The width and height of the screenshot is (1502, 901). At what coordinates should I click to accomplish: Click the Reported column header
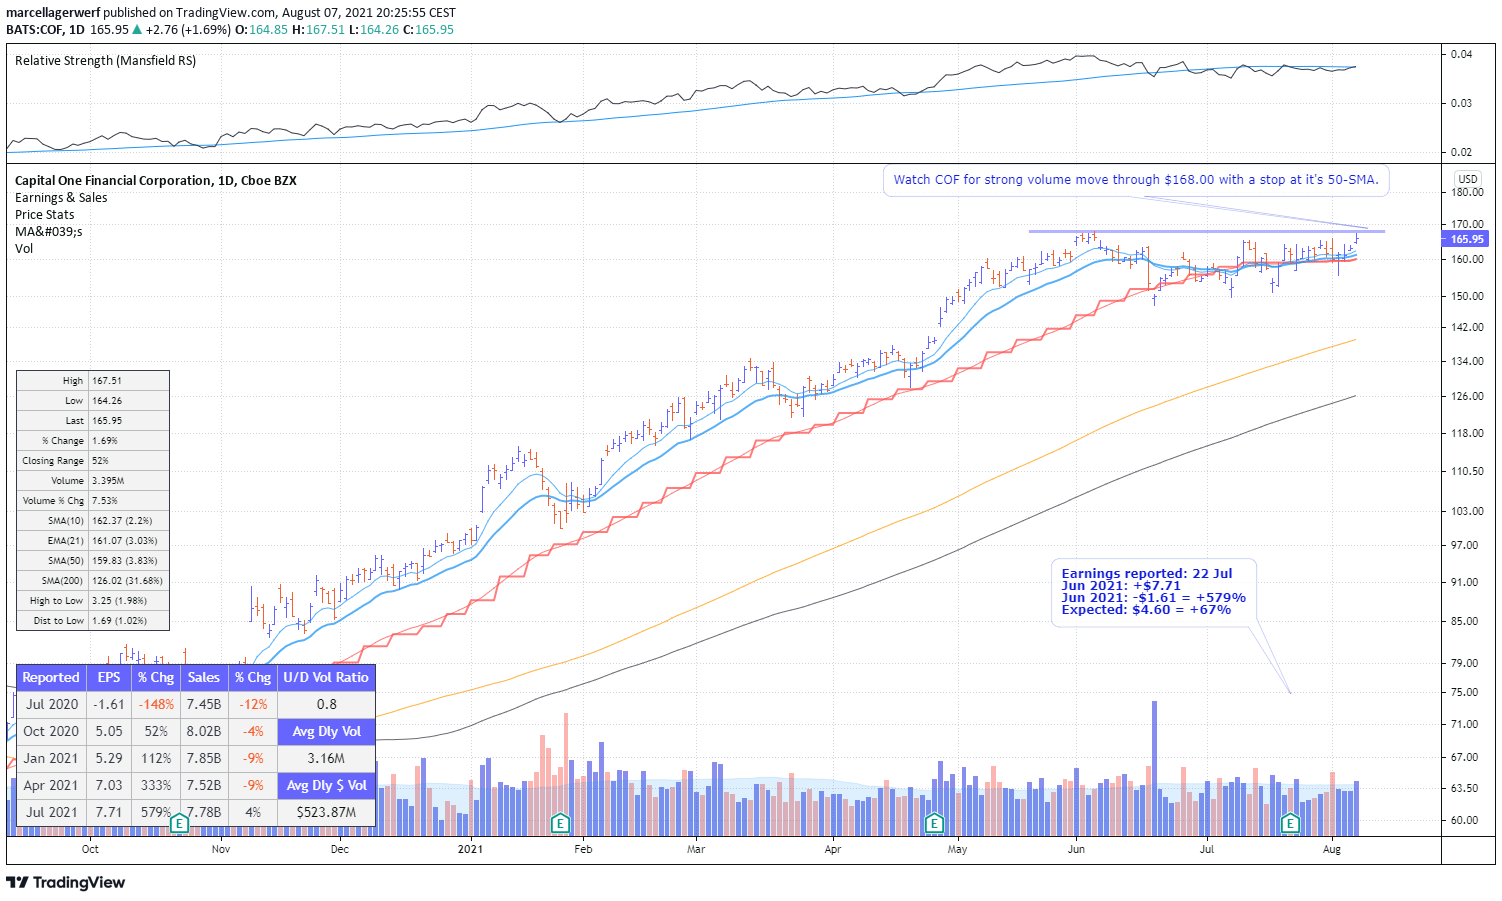pyautogui.click(x=50, y=678)
